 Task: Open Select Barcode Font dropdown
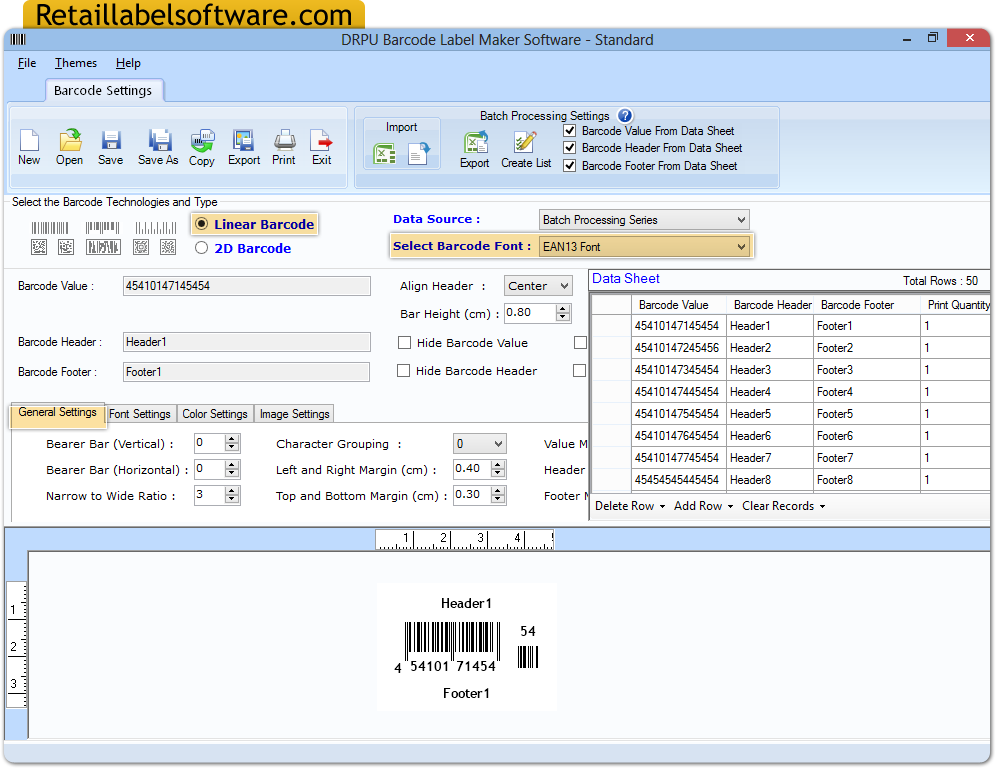(644, 246)
